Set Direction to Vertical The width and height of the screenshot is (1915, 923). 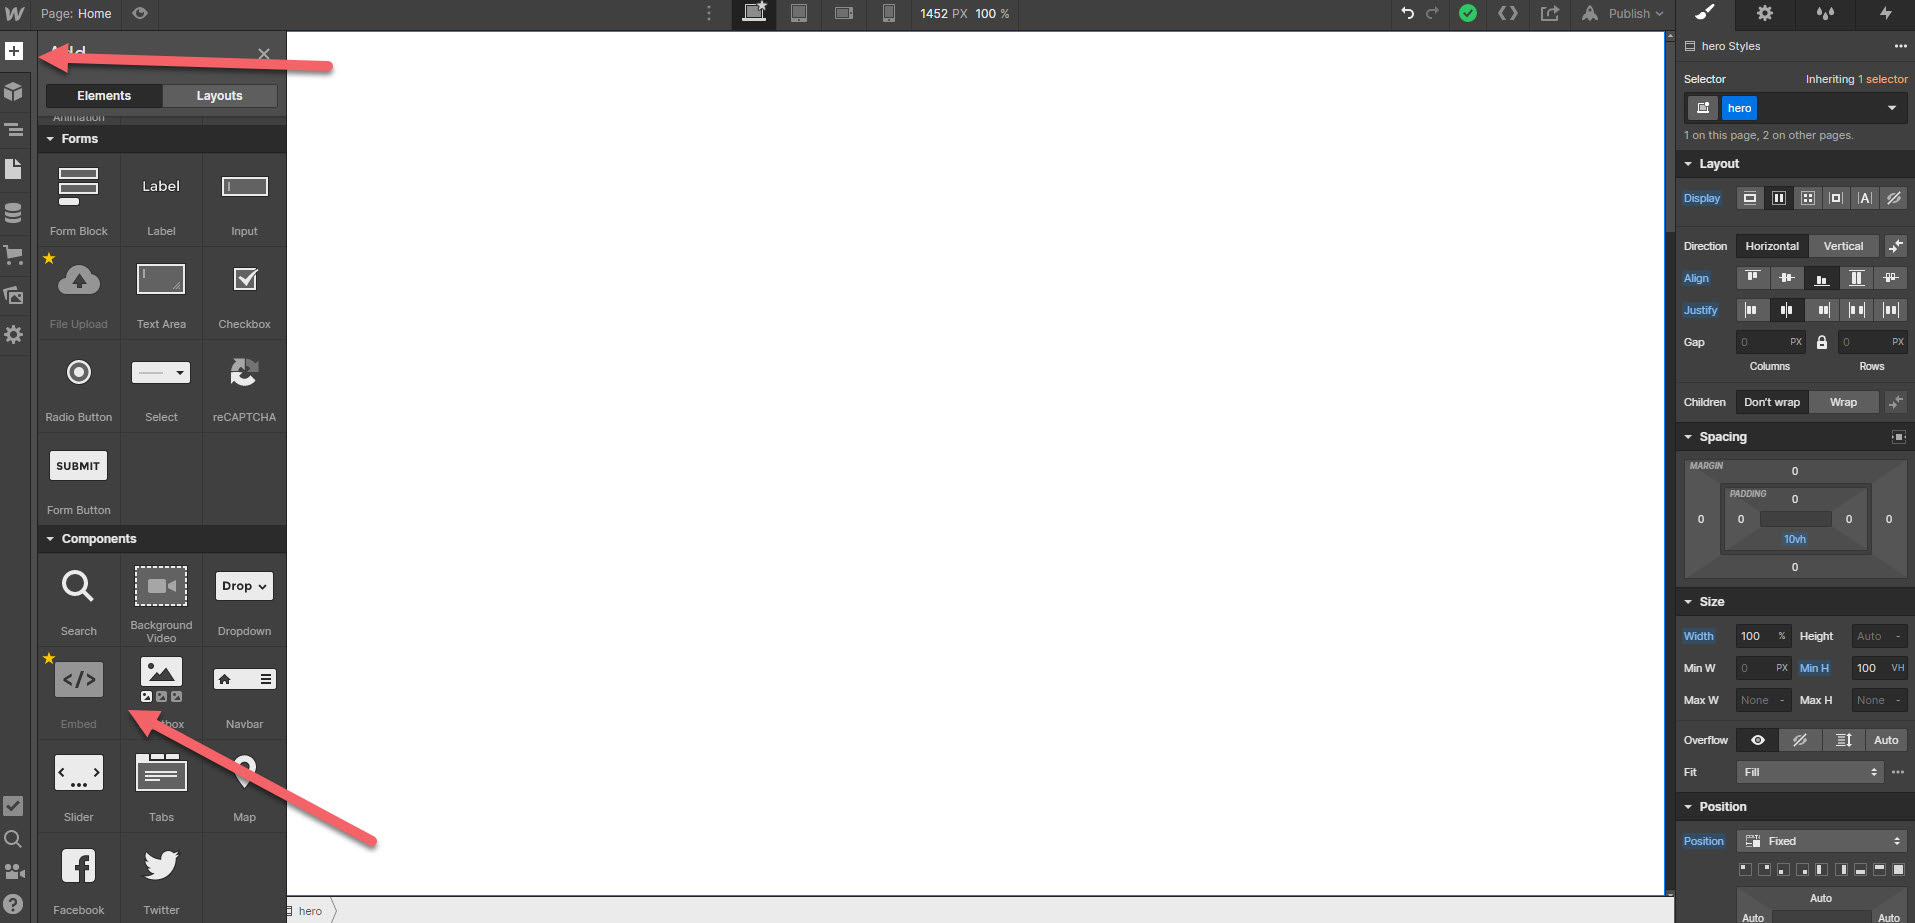pos(1842,246)
